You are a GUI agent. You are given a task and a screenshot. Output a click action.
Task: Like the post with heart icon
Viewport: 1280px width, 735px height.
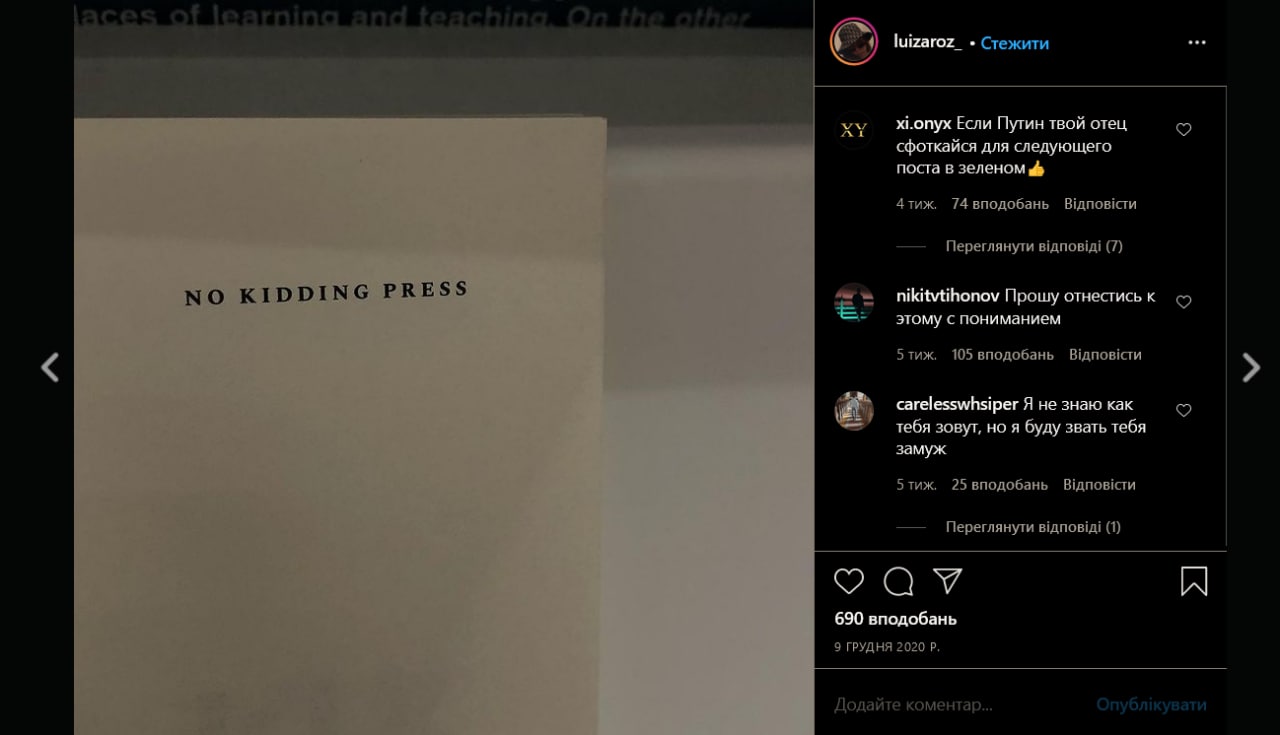coord(849,581)
